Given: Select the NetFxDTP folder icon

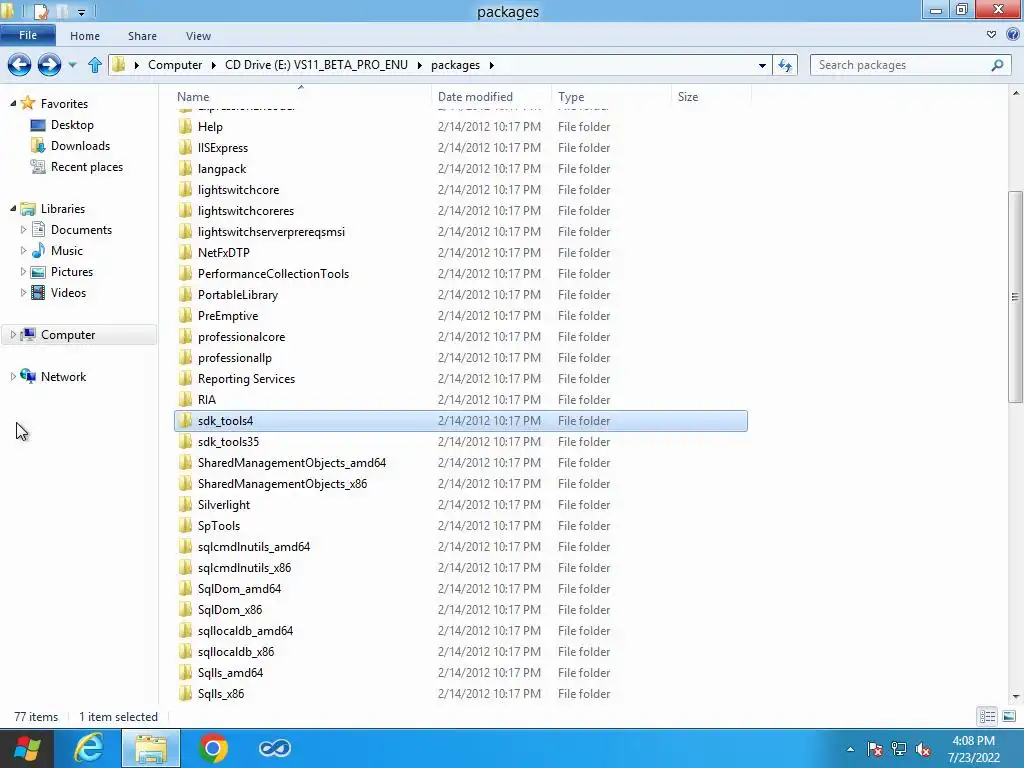Looking at the screenshot, I should click(x=185, y=253).
